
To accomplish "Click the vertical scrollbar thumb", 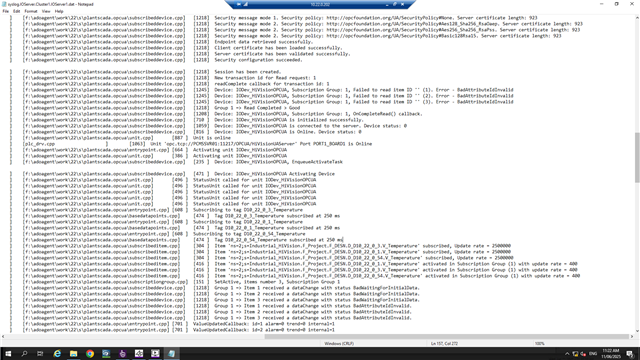I will point(637,158).
